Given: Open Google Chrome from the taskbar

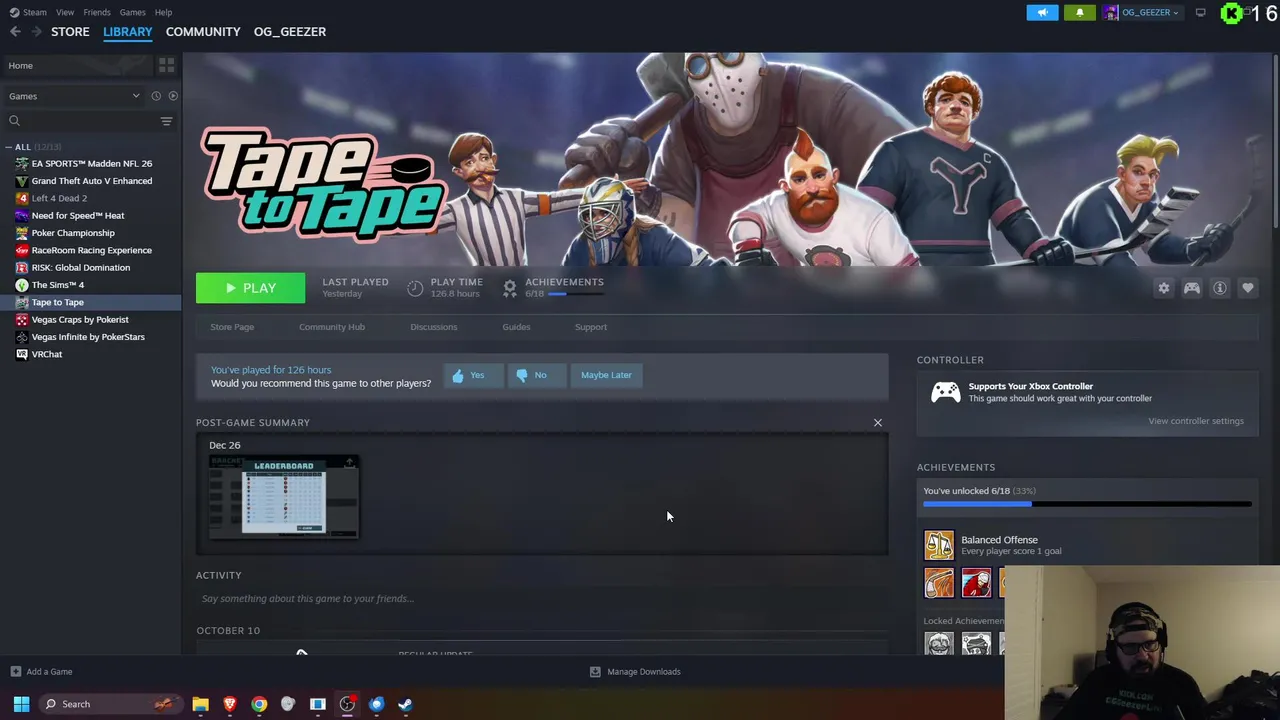Looking at the screenshot, I should (x=259, y=704).
